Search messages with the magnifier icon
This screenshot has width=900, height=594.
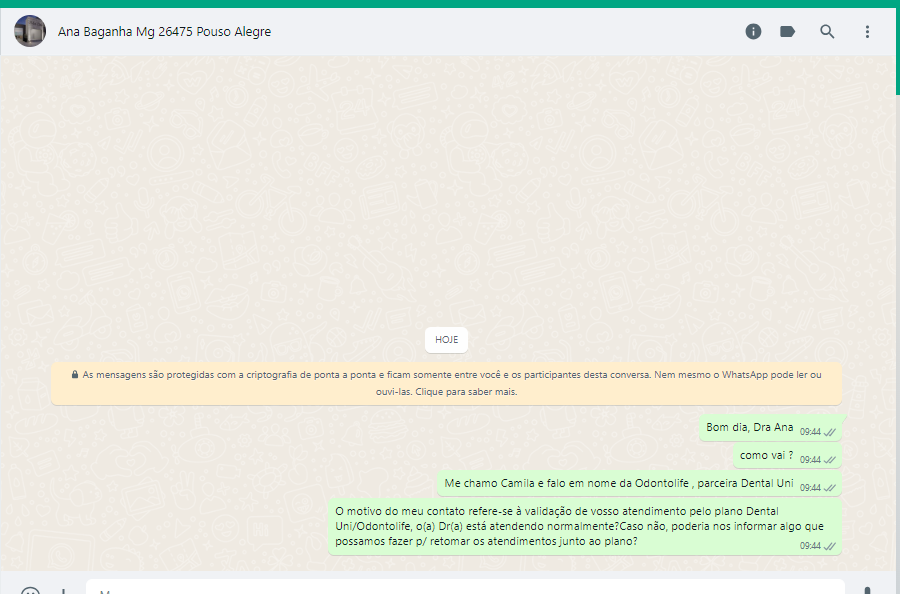point(827,32)
